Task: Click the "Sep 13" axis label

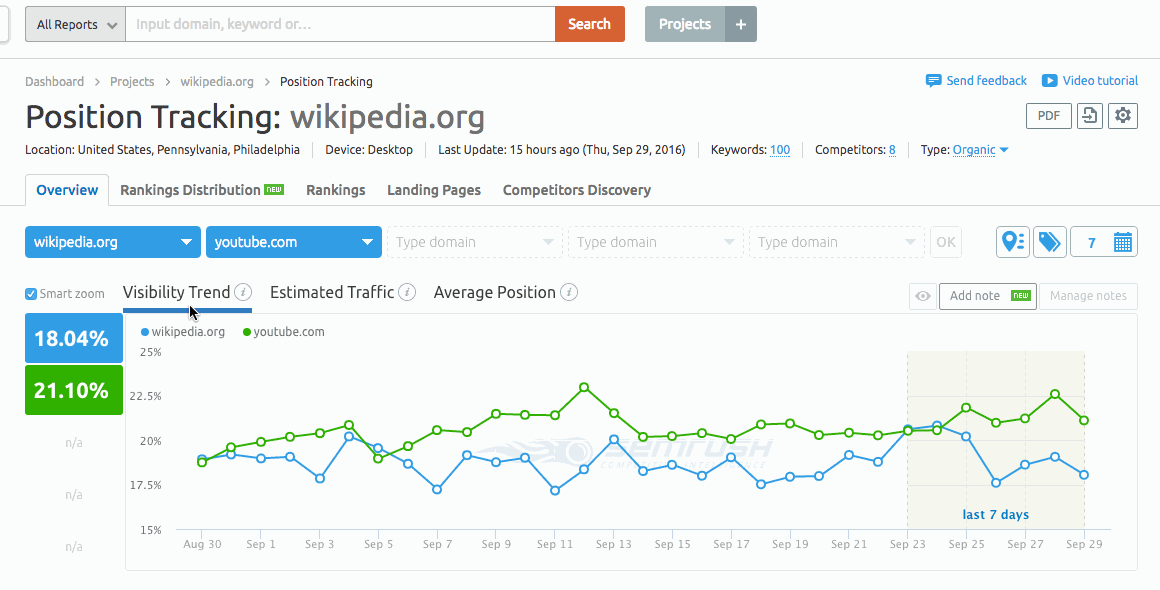Action: click(x=614, y=544)
